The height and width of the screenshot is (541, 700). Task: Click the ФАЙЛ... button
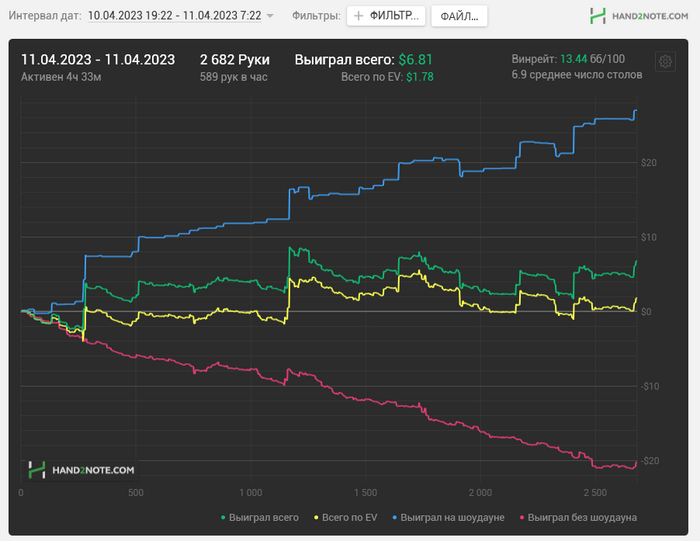tap(459, 17)
